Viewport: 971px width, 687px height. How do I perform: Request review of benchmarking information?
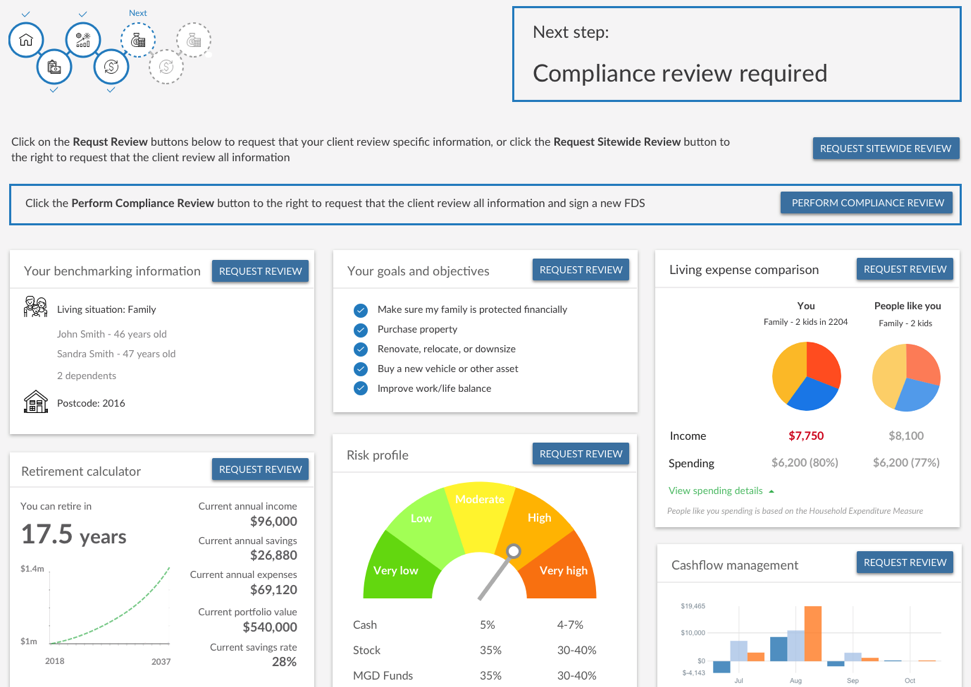[260, 271]
